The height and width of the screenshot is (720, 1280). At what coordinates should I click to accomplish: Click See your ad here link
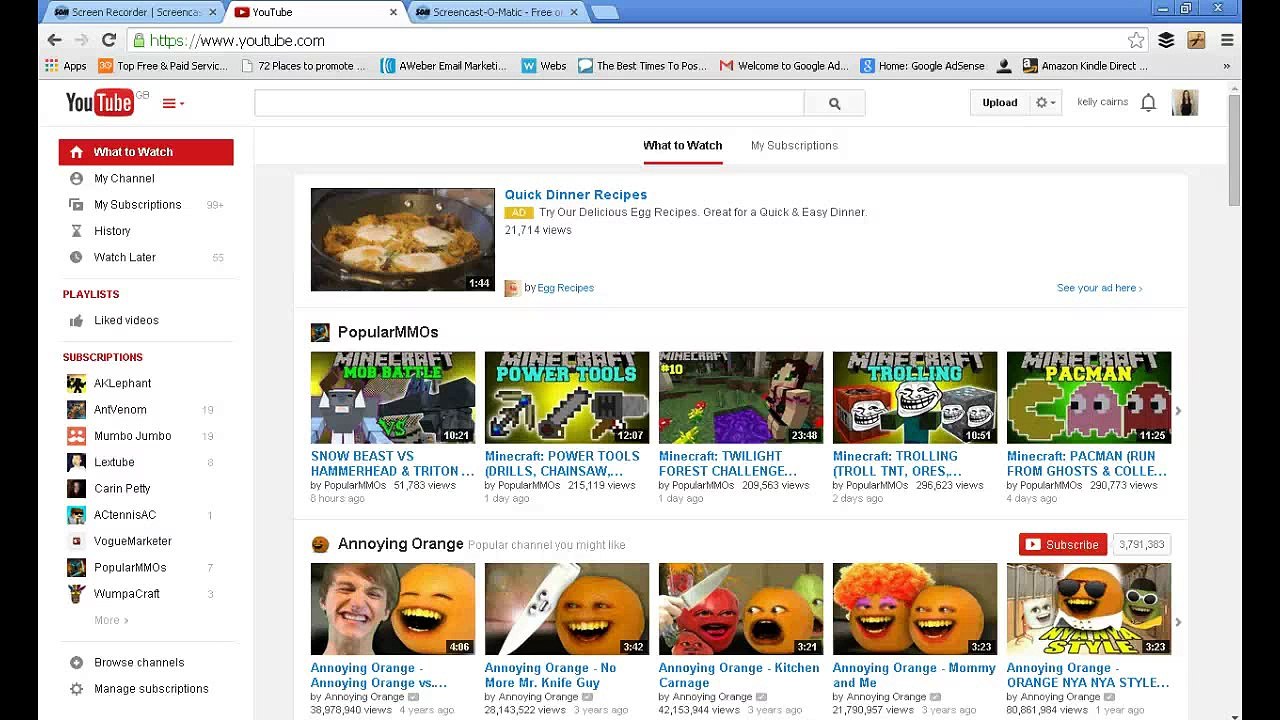tap(1099, 288)
